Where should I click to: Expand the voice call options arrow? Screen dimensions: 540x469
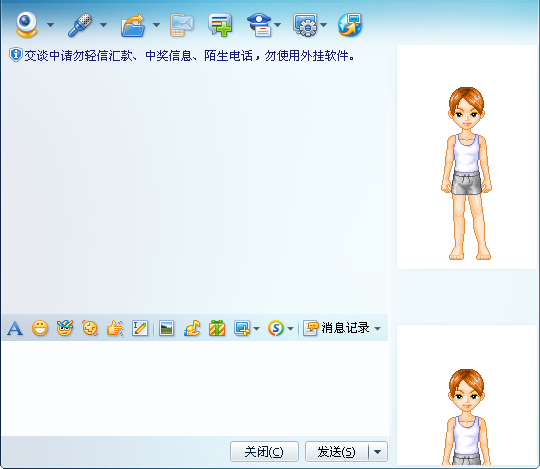point(103,25)
